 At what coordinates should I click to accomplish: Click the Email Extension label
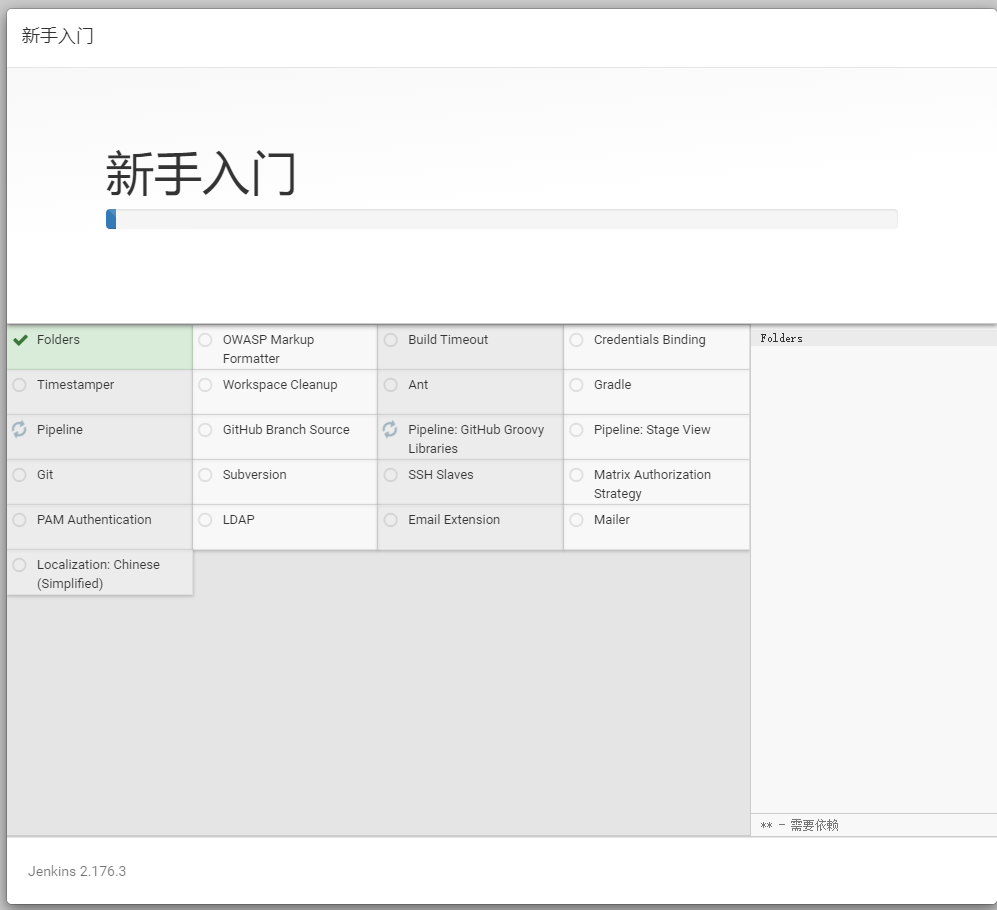[x=454, y=520]
